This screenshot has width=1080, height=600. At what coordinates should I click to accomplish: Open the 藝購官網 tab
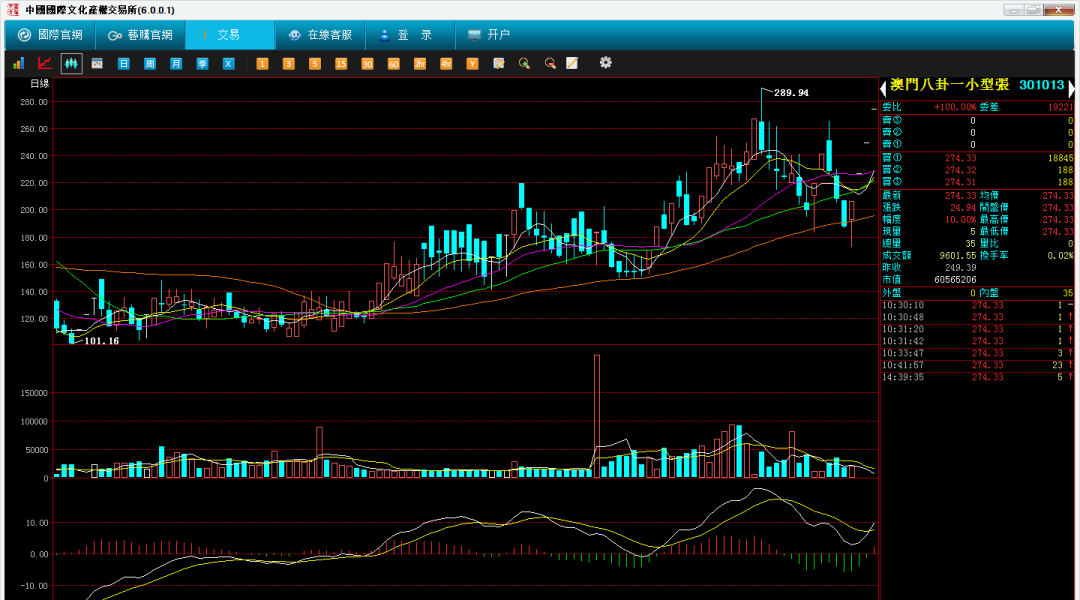141,34
